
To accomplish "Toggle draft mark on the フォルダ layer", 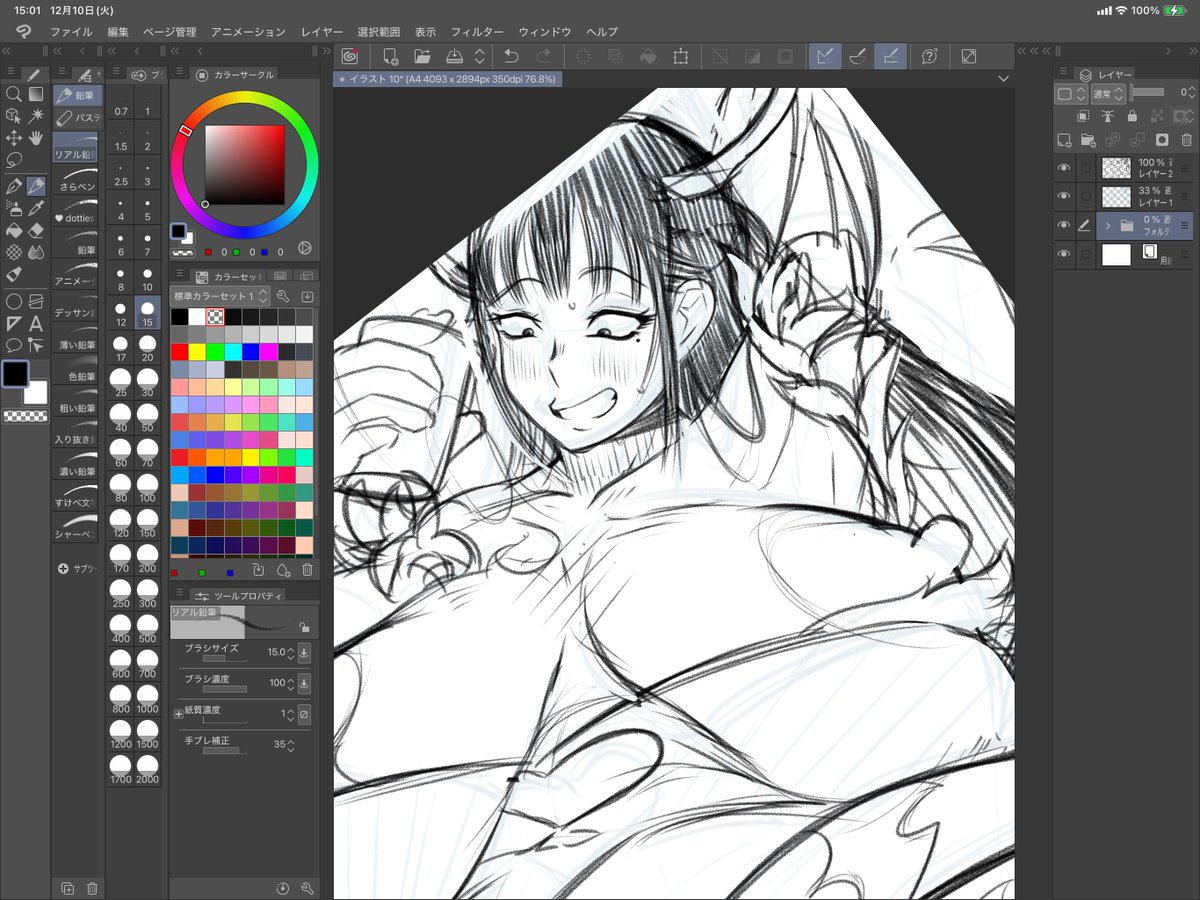I will point(1084,224).
